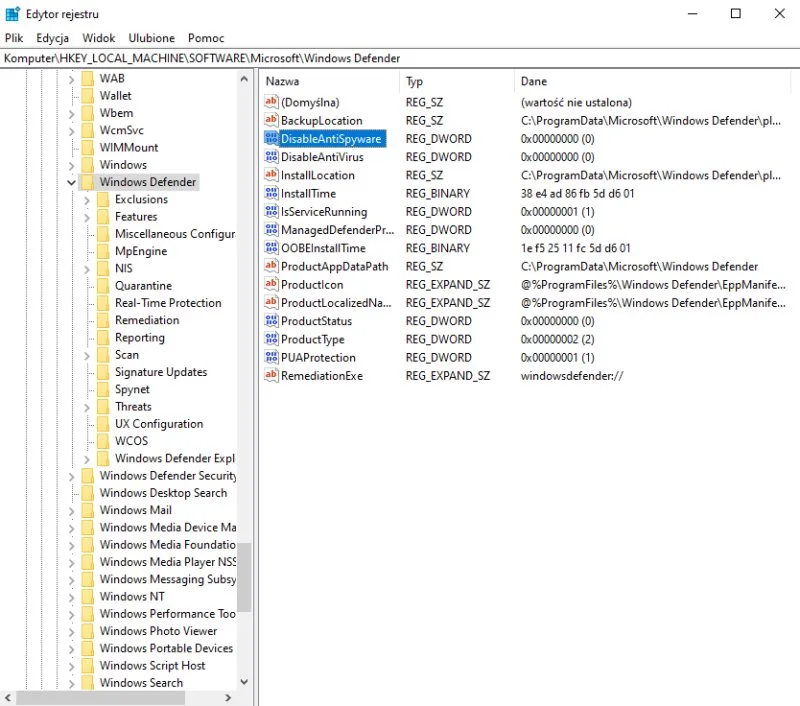Click the Quarantine folder icon

point(103,286)
